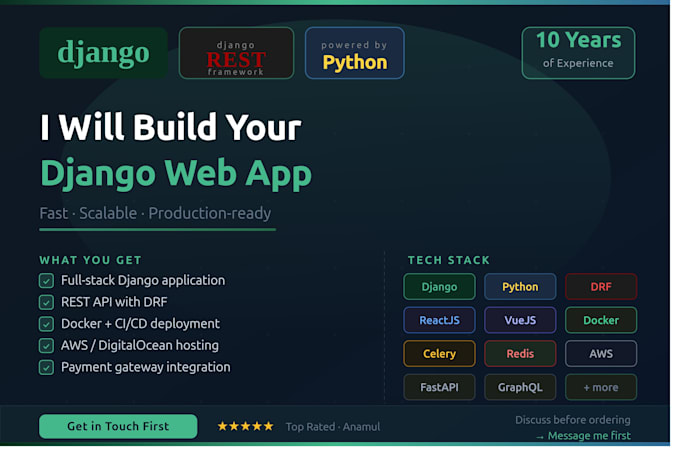Click the powered by Python badge
680x456 pixels.
tap(354, 53)
